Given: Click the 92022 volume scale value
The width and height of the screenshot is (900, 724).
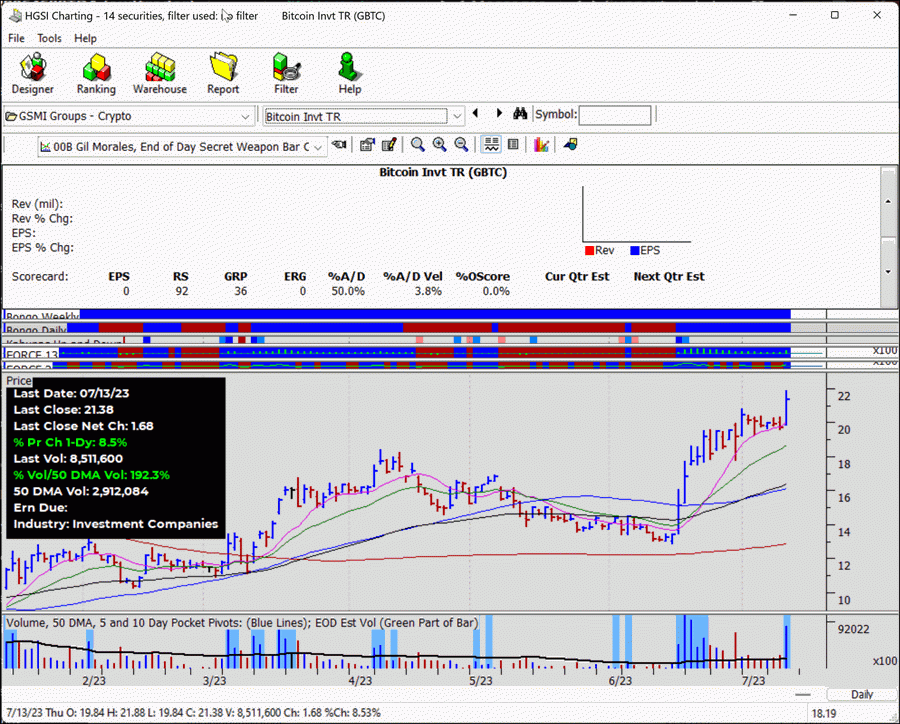Looking at the screenshot, I should [x=854, y=629].
